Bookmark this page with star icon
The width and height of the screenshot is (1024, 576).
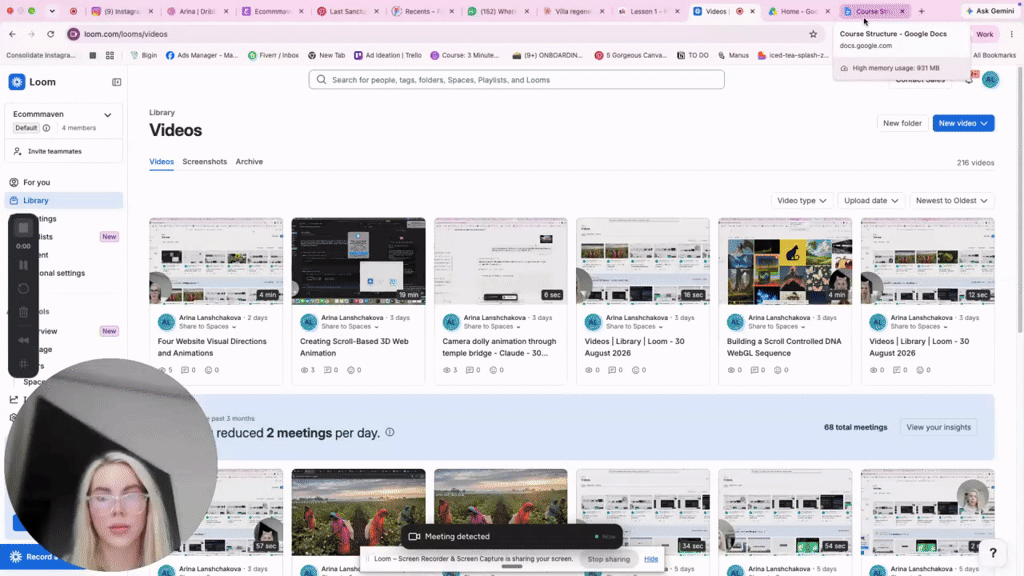click(x=813, y=34)
